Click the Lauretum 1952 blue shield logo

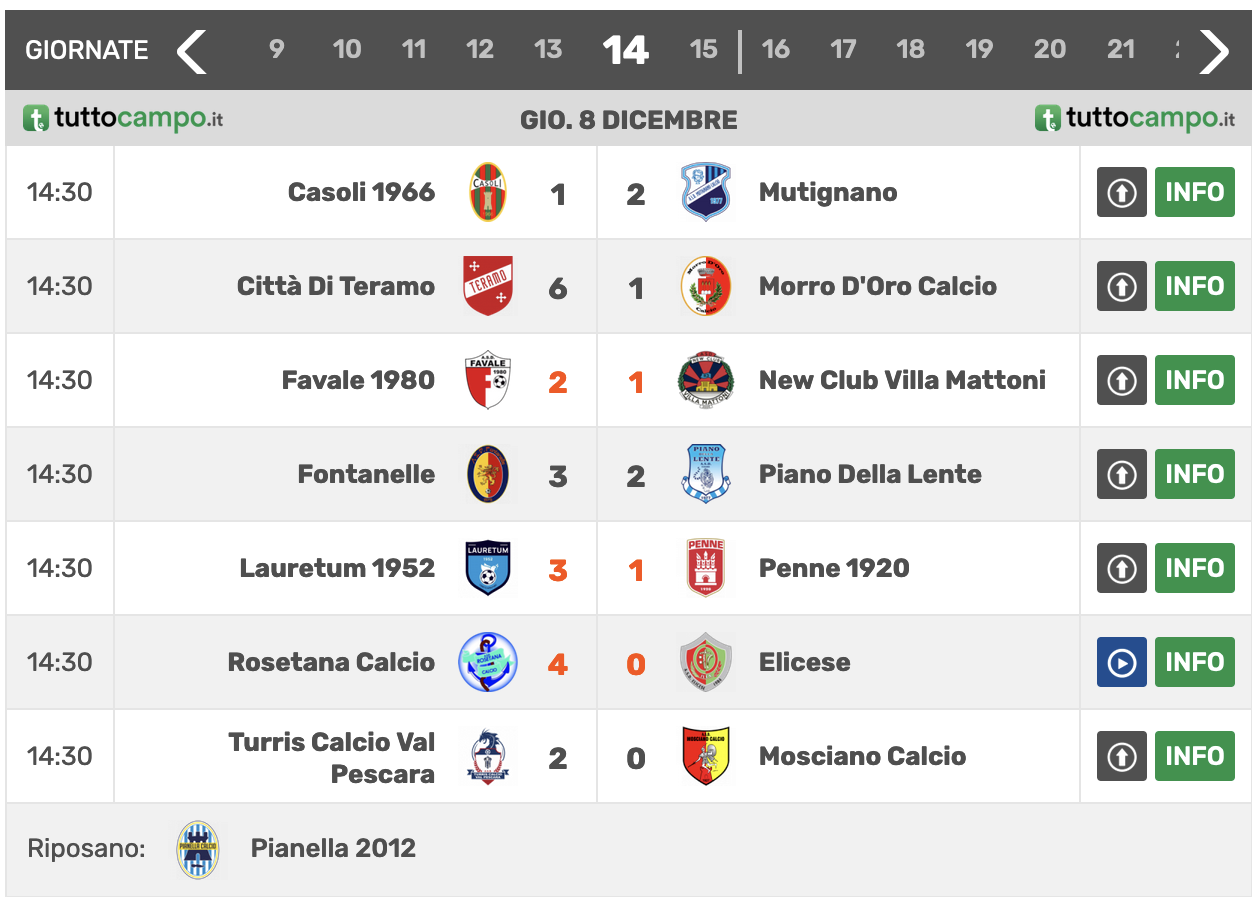(x=488, y=568)
